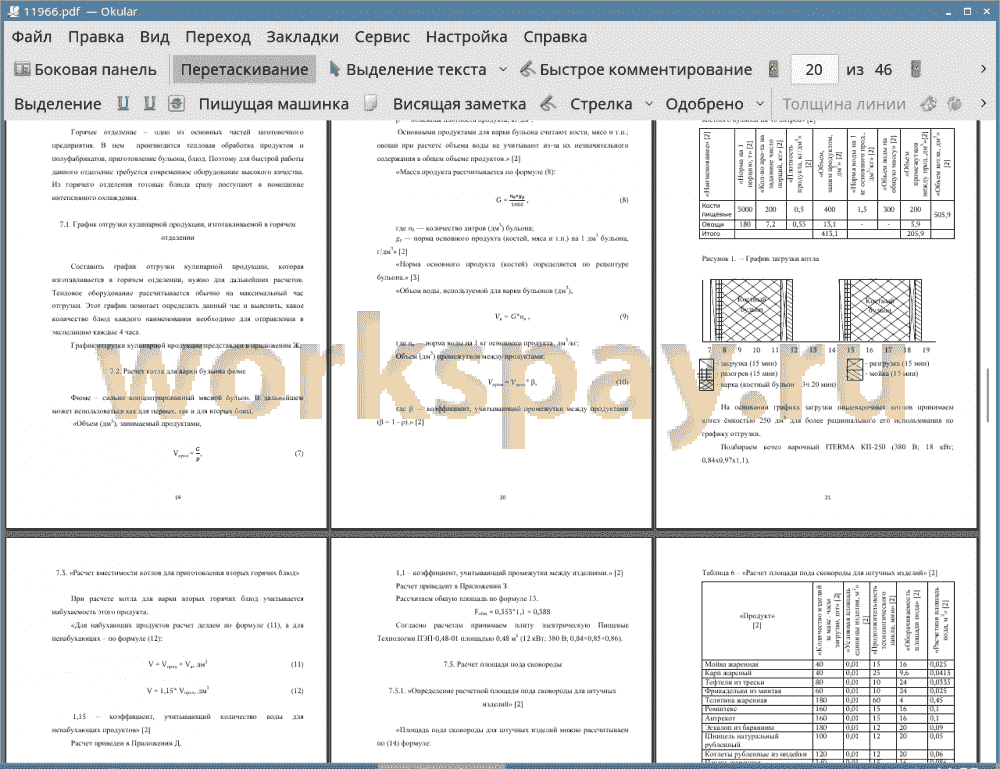Click the Okular app icon in title bar
Image resolution: width=1000 pixels, height=769 pixels.
tap(12, 11)
